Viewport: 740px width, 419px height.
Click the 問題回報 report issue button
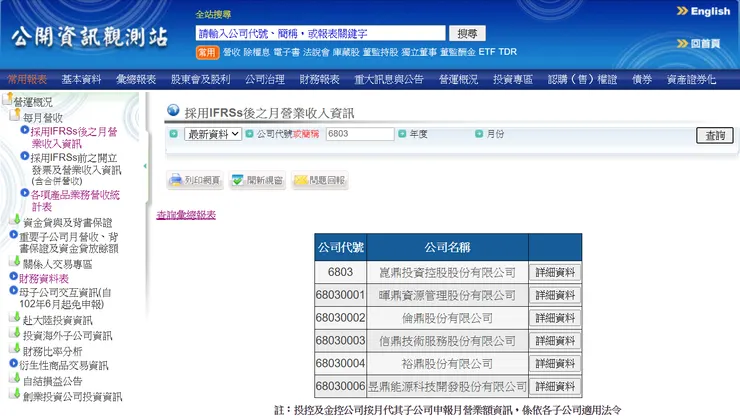(x=320, y=180)
